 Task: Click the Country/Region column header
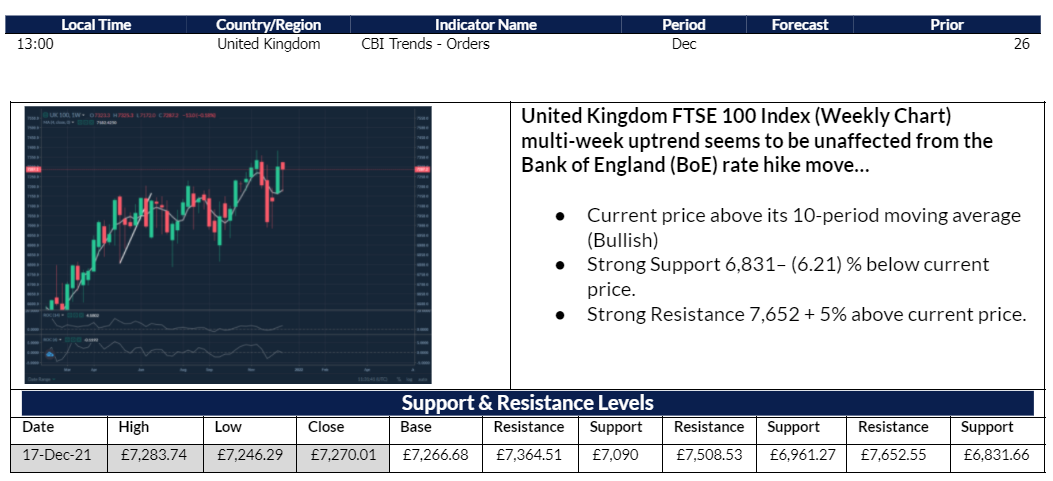(x=269, y=25)
